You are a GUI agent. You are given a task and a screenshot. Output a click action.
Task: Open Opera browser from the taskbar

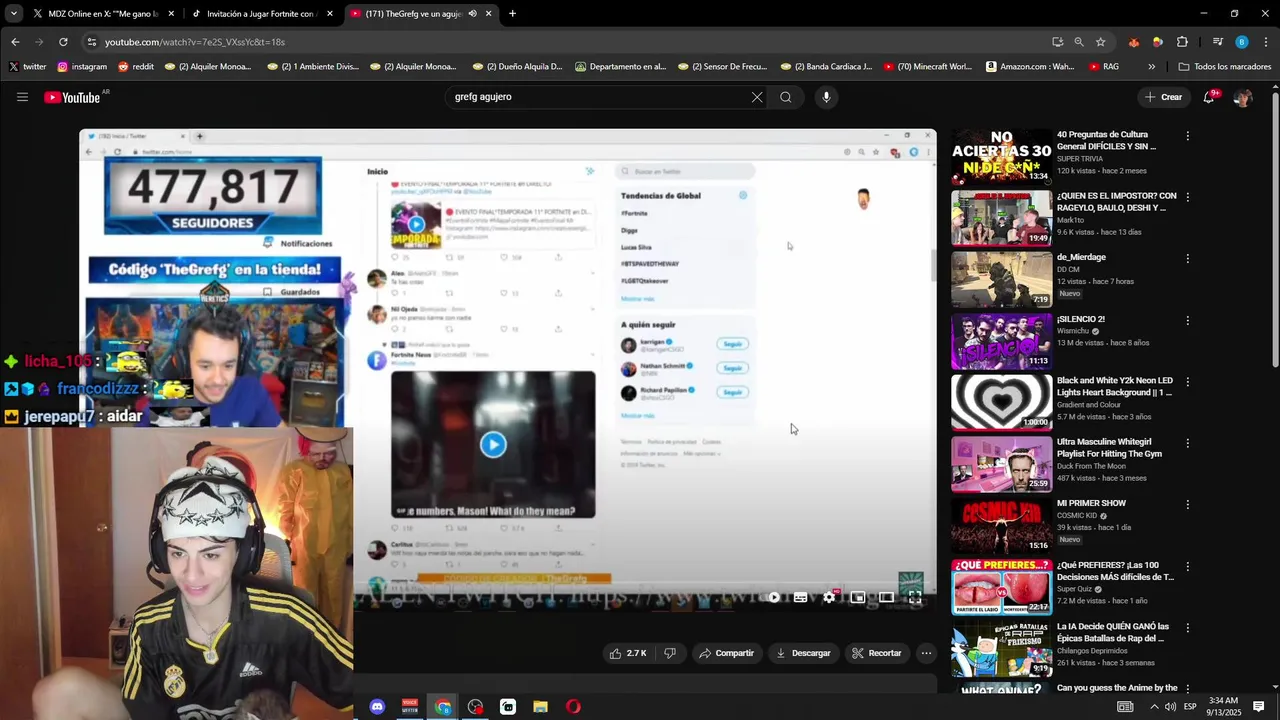tap(573, 707)
